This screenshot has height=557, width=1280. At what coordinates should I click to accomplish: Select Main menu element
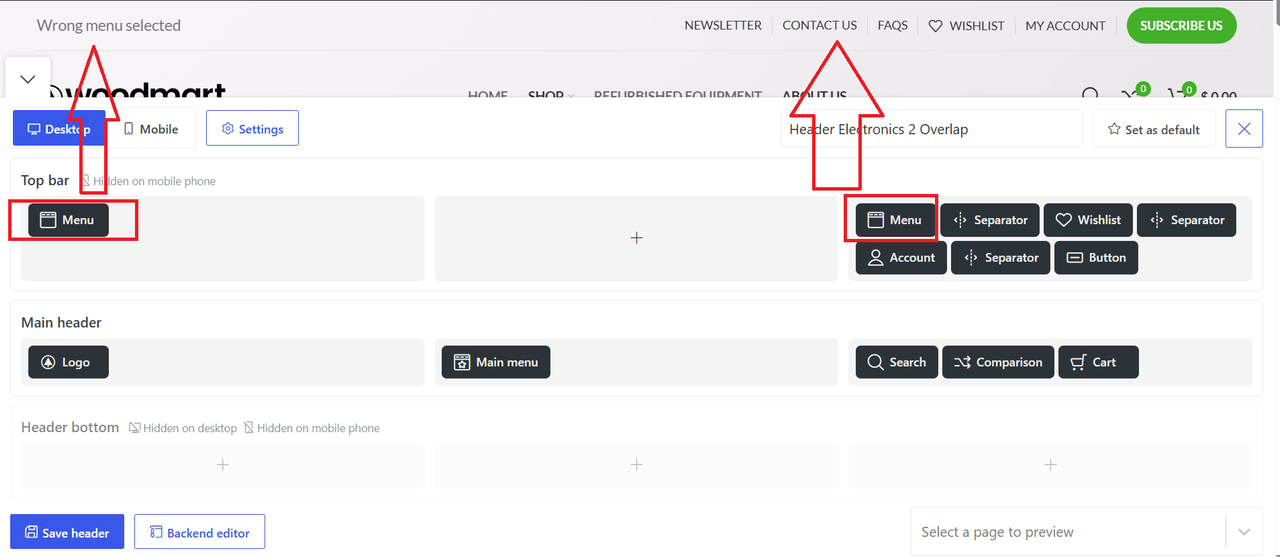click(x=496, y=362)
